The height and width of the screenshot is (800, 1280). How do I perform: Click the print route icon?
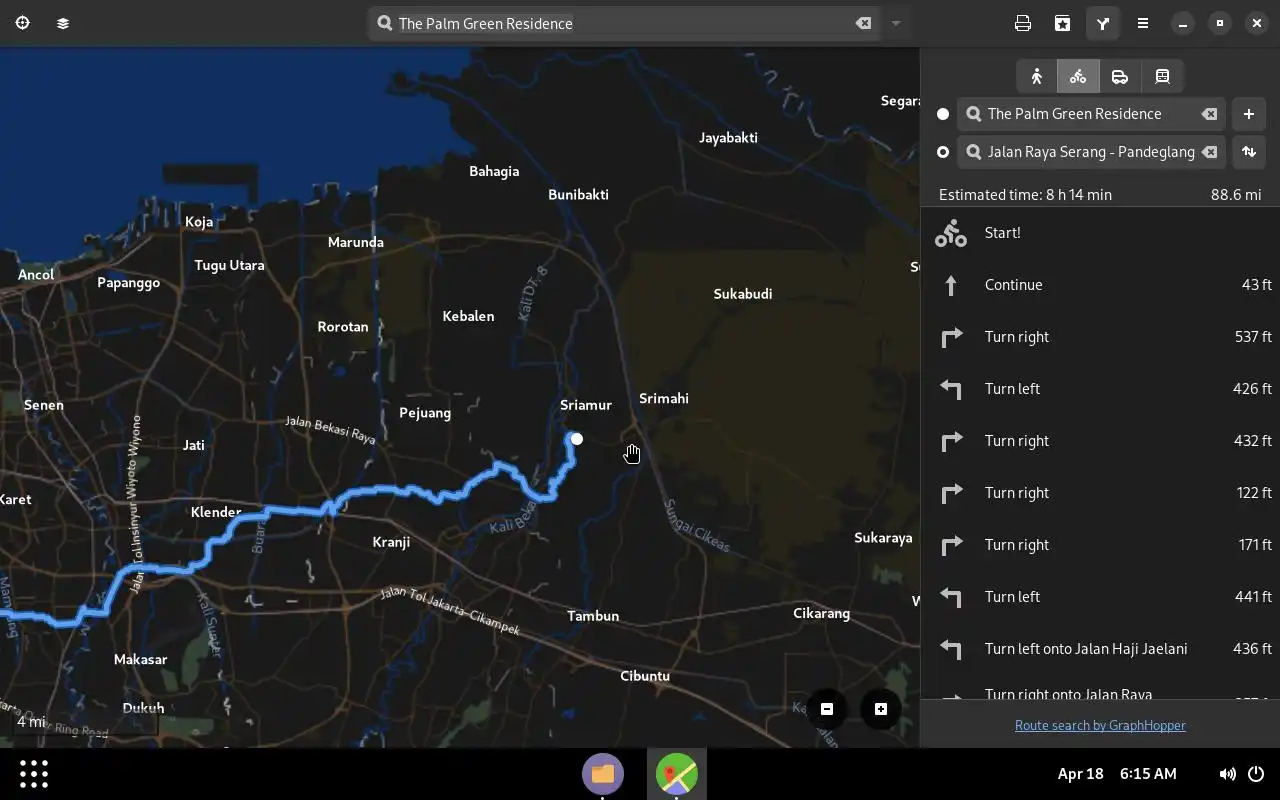1023,23
